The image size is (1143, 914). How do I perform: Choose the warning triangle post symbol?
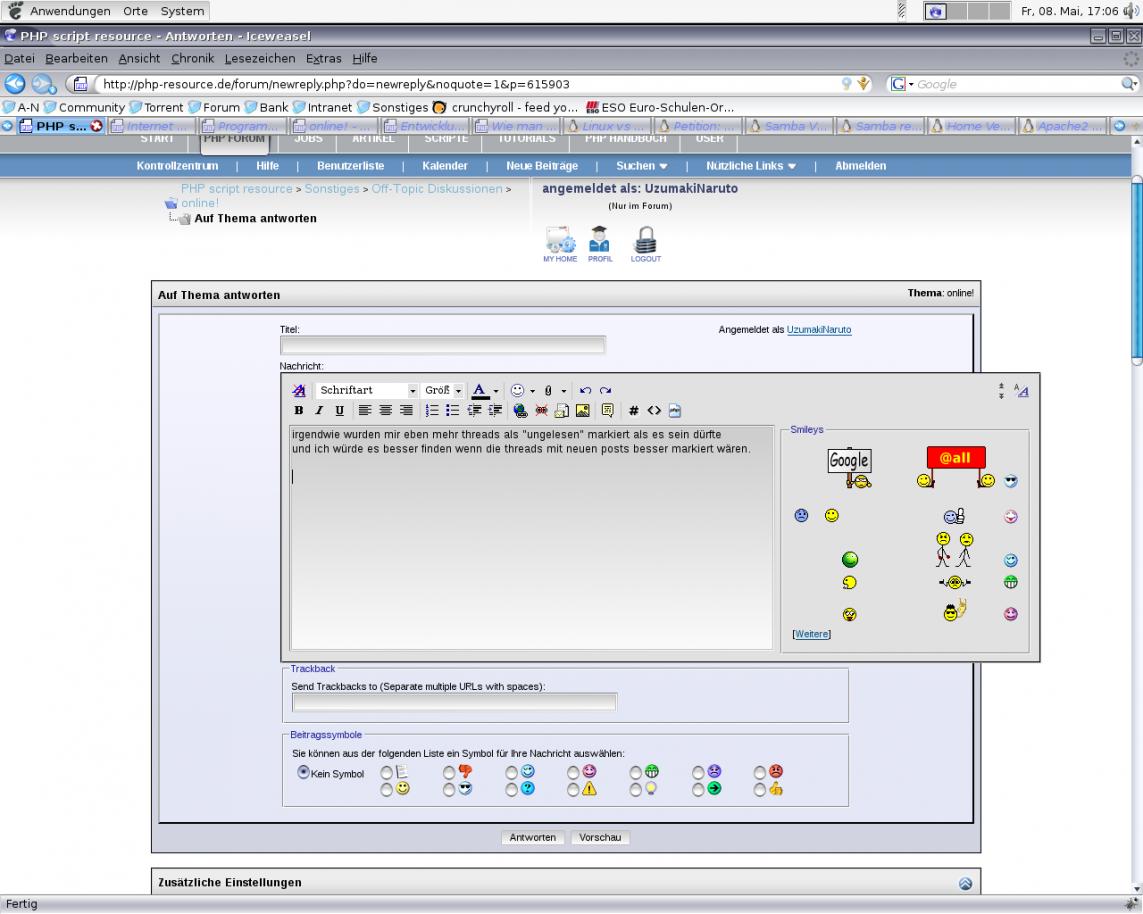coord(573,789)
